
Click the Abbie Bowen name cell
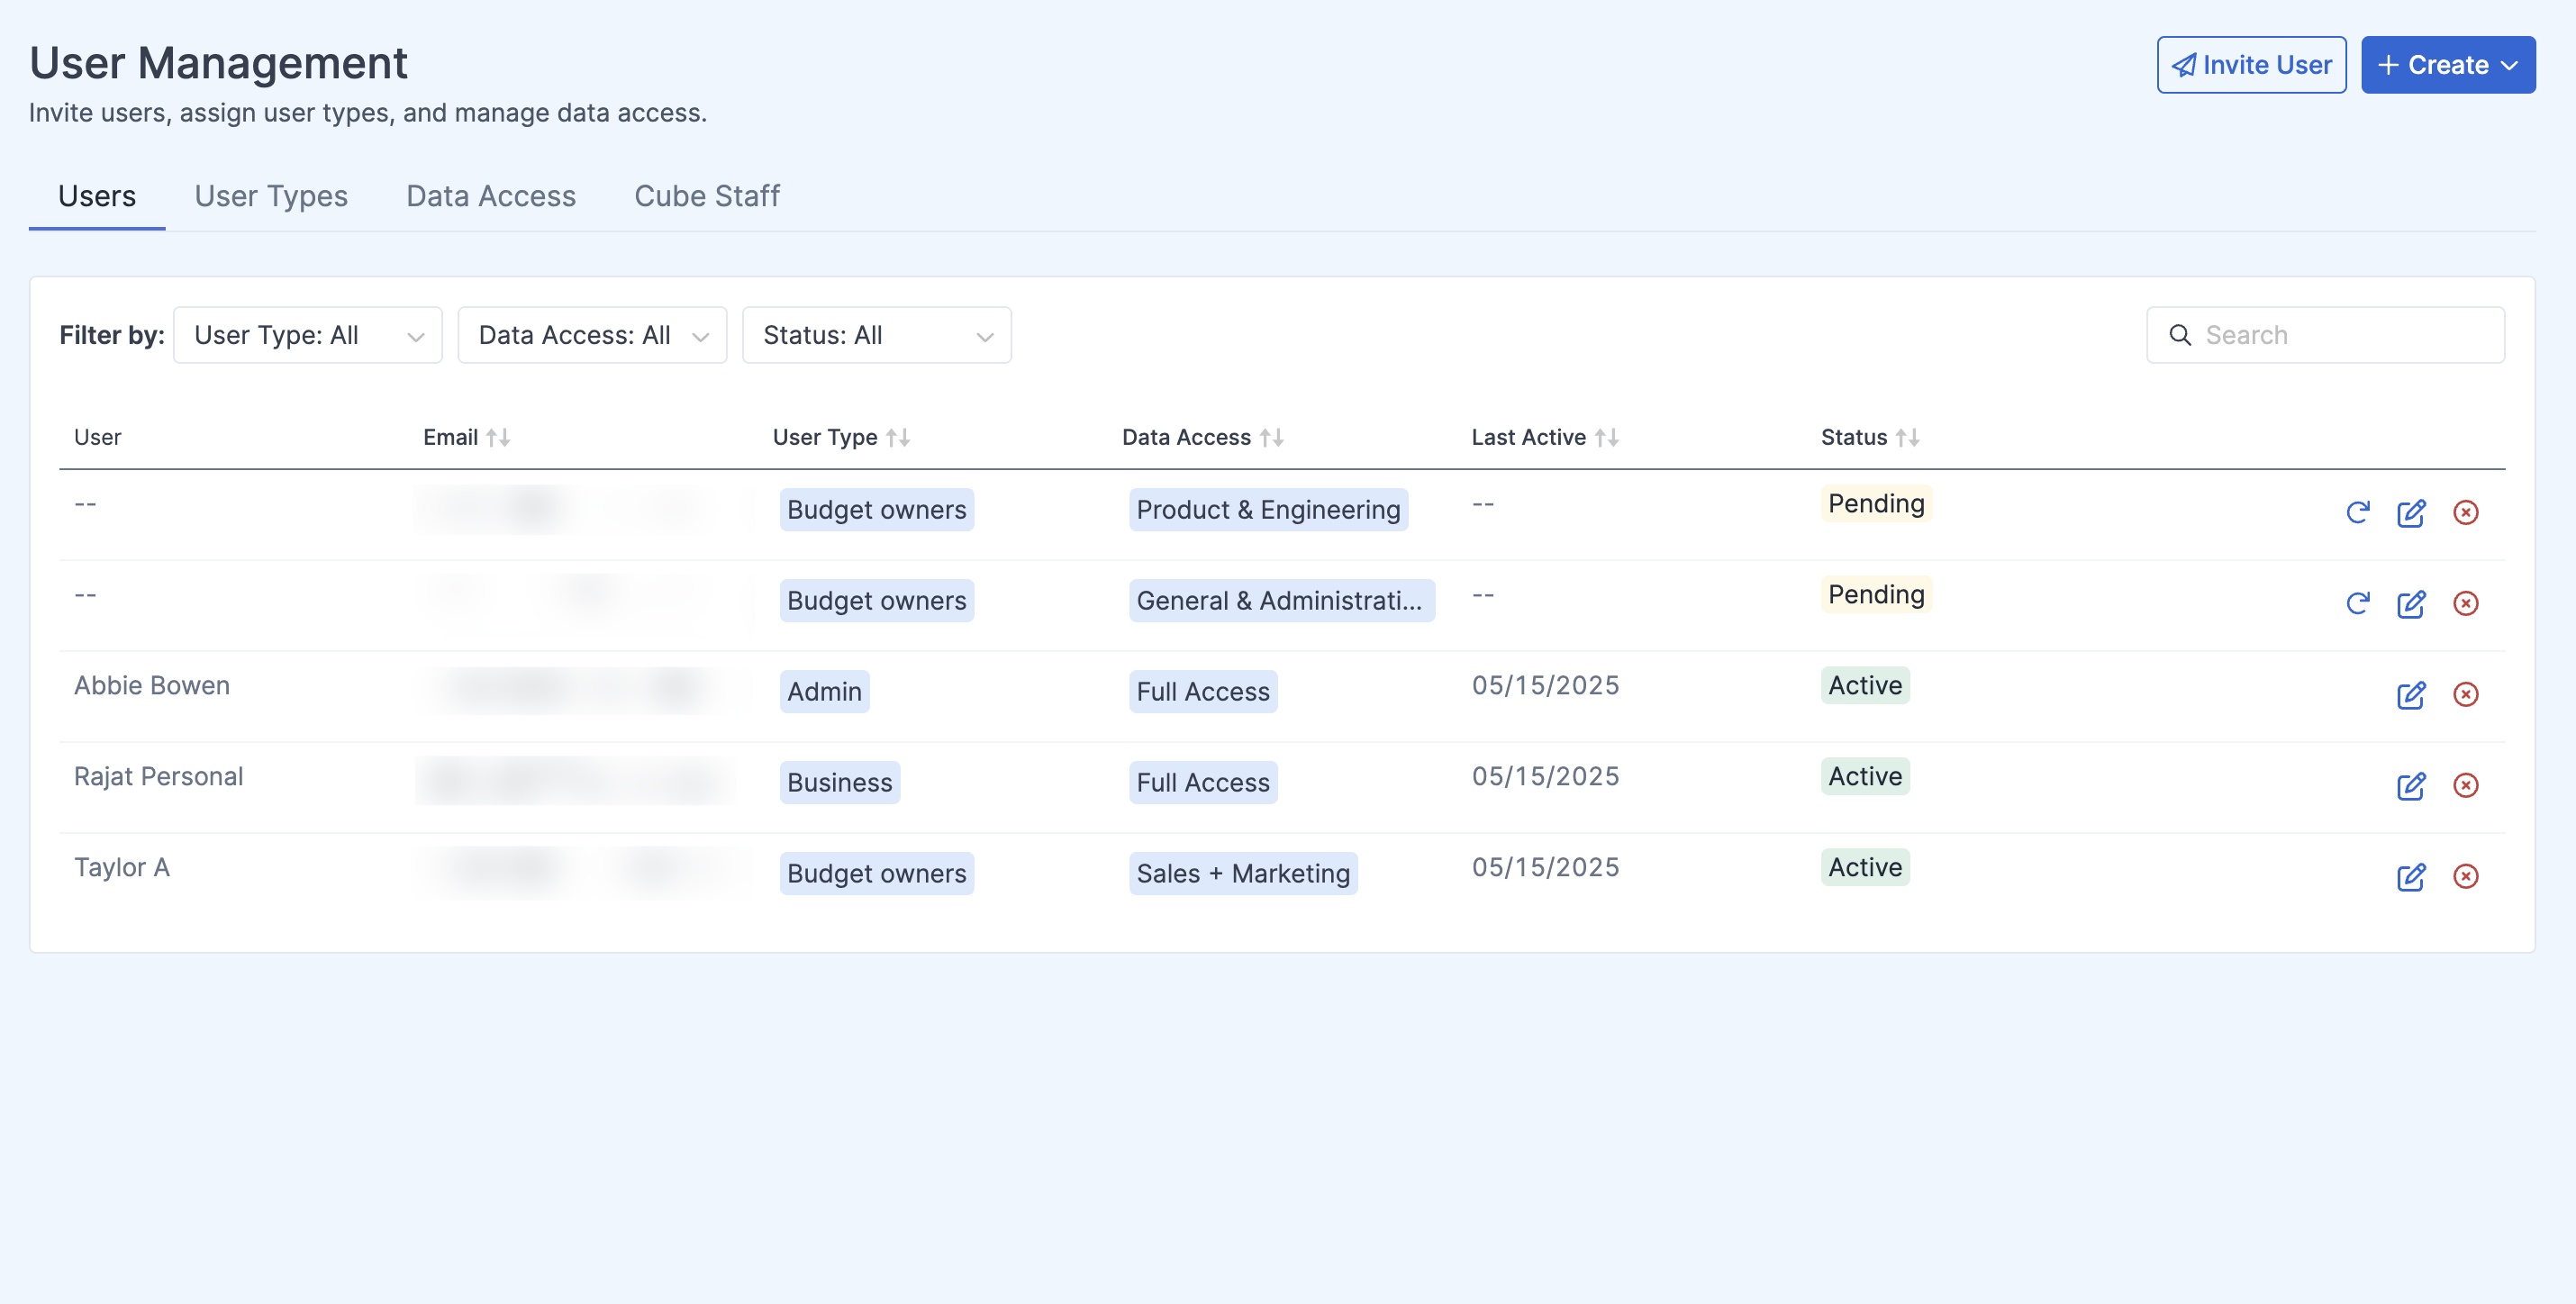[x=152, y=685]
